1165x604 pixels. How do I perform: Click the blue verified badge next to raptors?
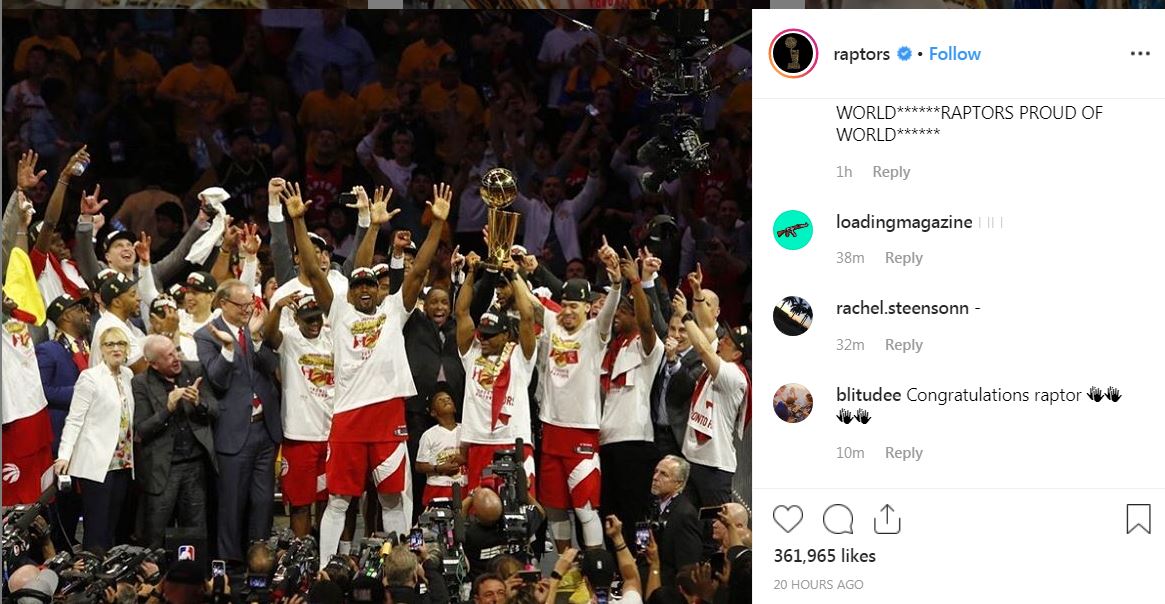pos(904,53)
